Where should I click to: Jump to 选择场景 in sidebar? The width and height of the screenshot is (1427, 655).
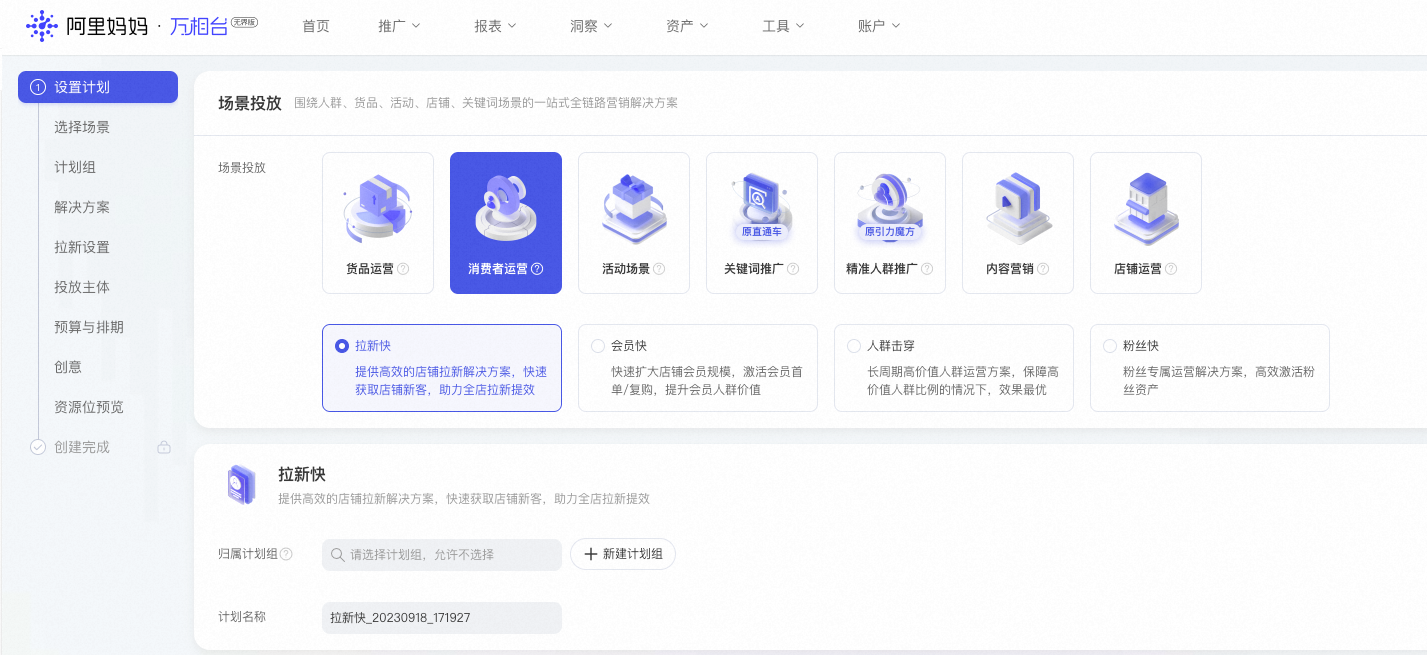(x=82, y=127)
